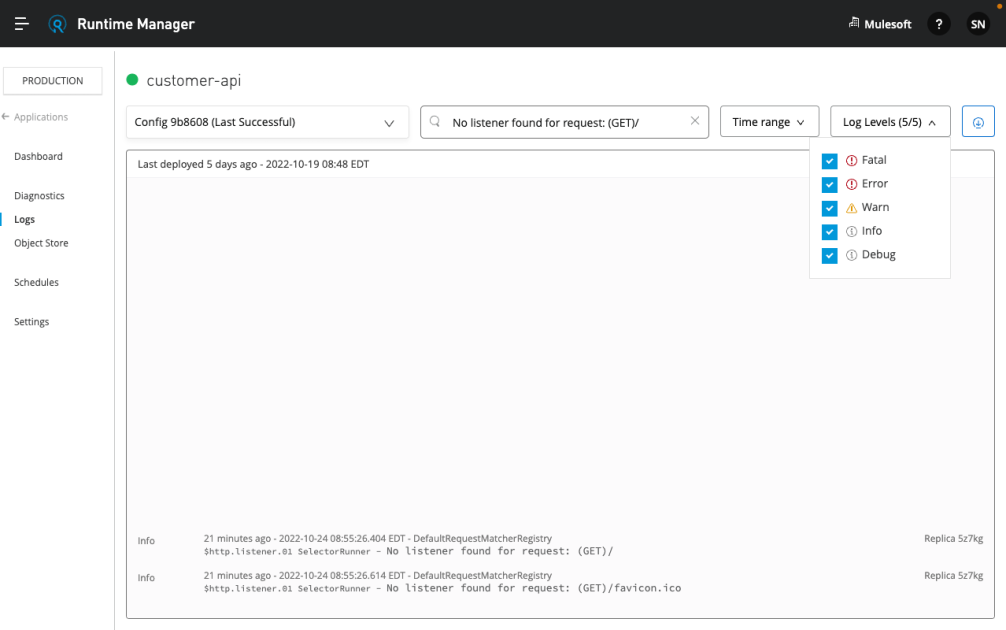Open the Object Store section
1006x630 pixels.
pyautogui.click(x=41, y=242)
